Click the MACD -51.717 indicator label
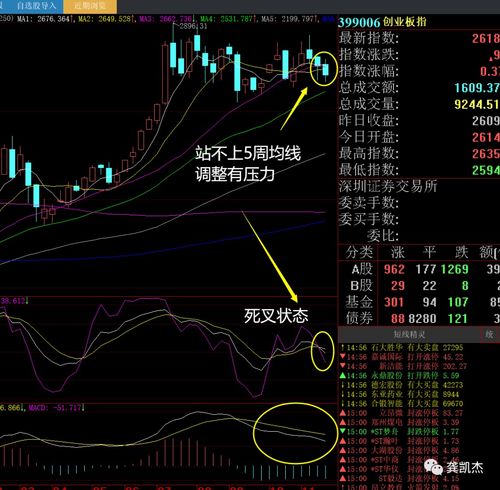Image resolution: width=500 pixels, height=490 pixels. click(55, 408)
